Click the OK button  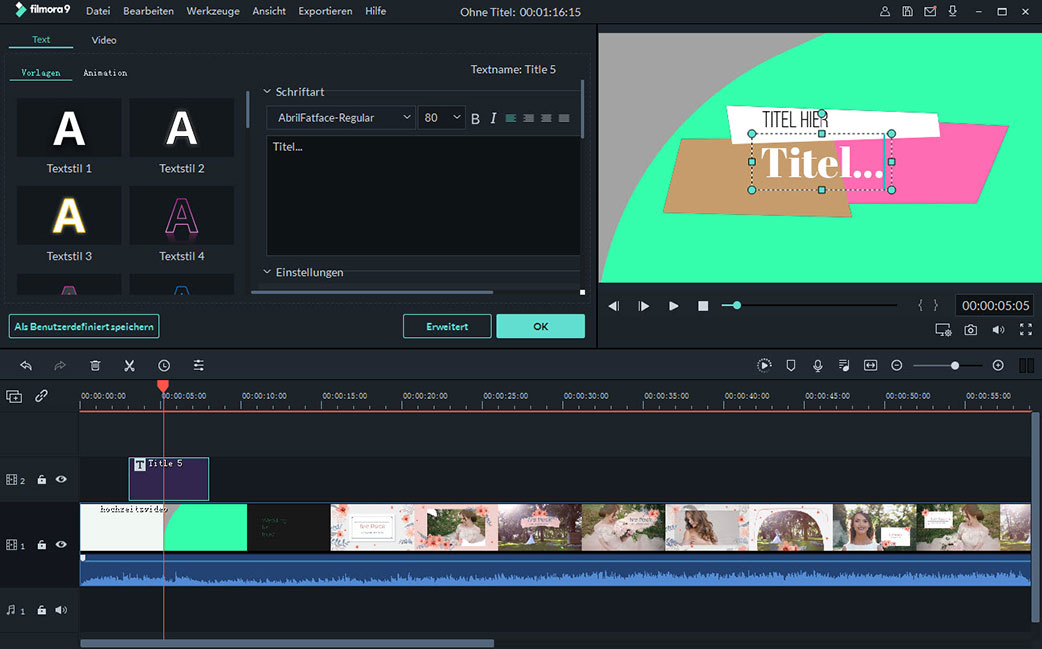541,326
